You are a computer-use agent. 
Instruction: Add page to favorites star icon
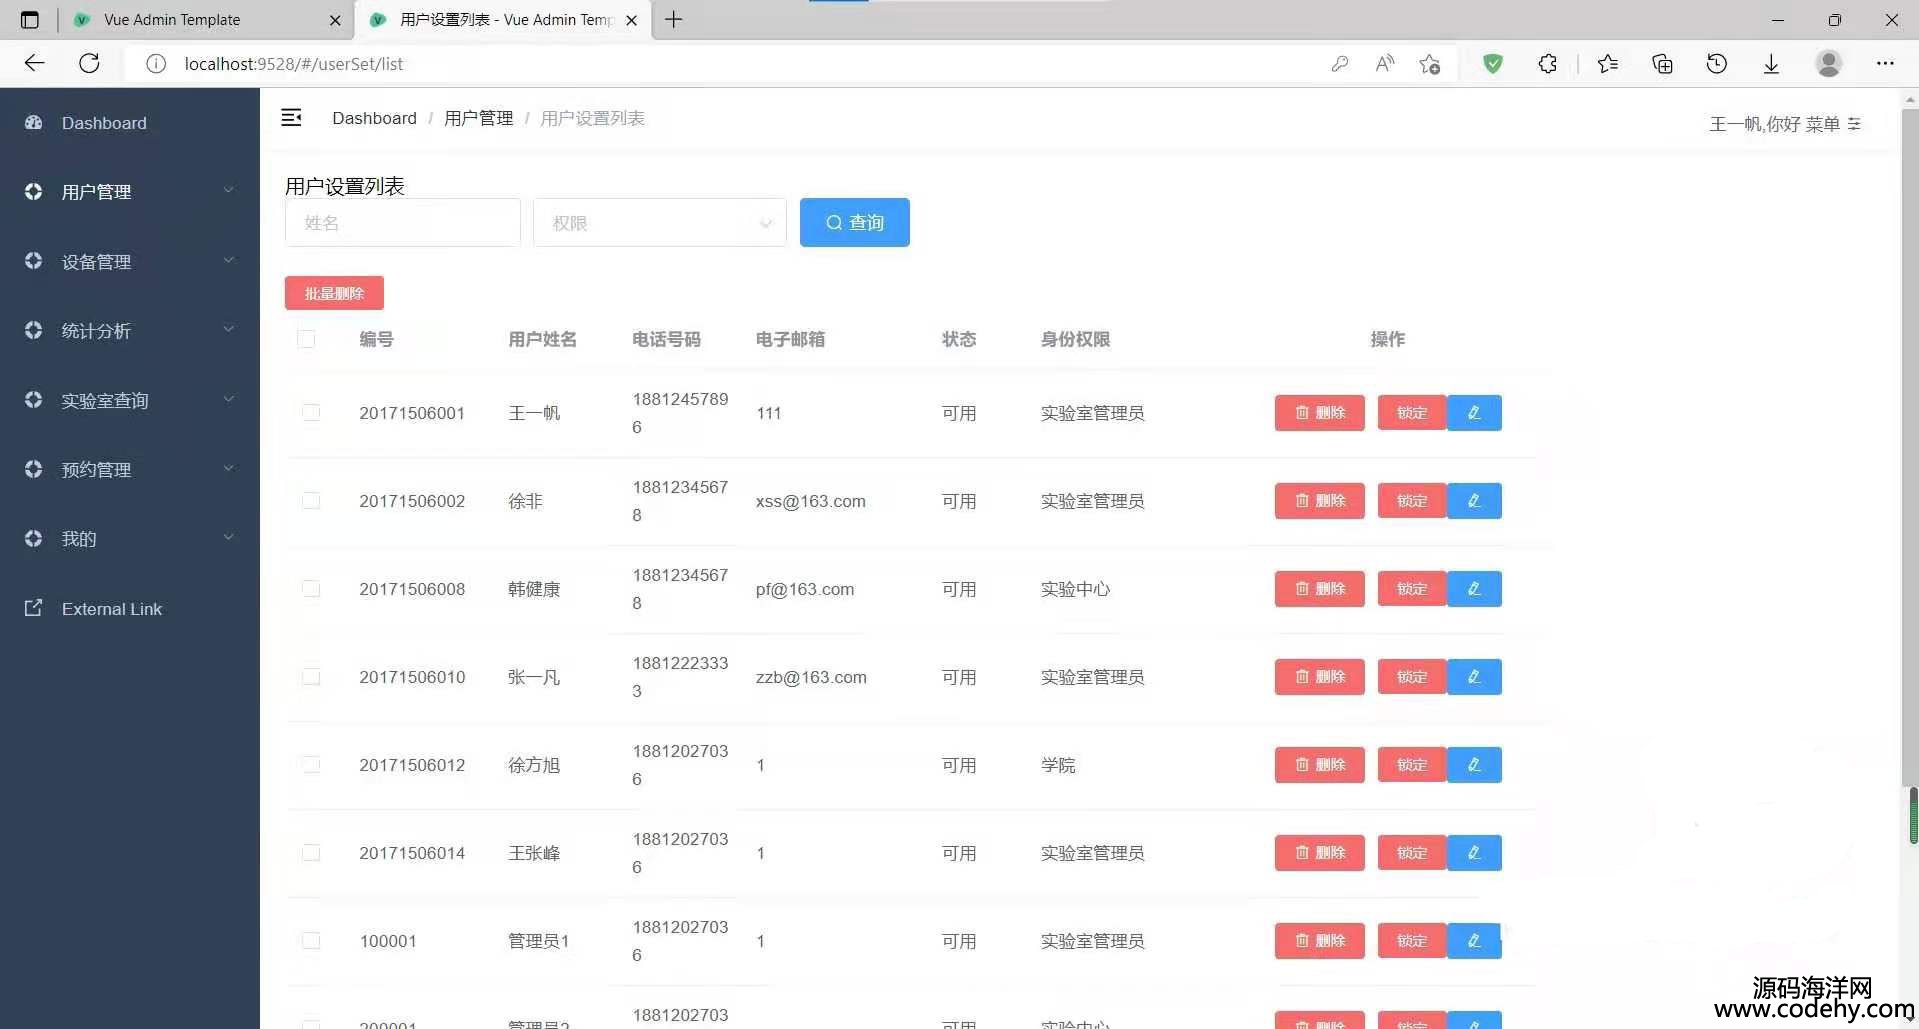(x=1429, y=64)
